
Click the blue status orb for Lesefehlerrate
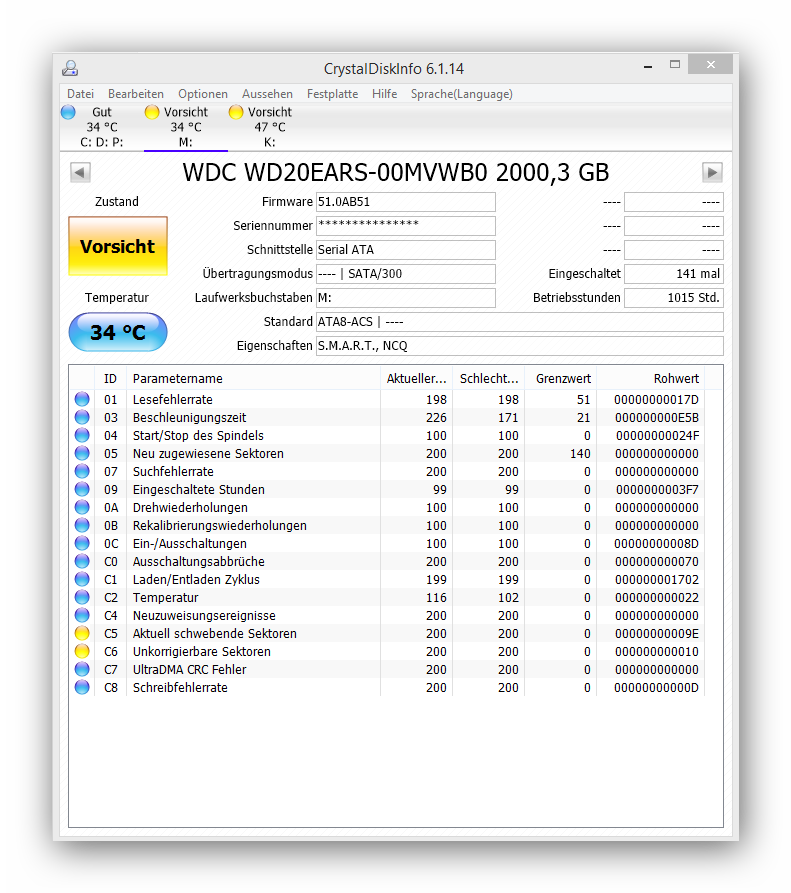(82, 399)
